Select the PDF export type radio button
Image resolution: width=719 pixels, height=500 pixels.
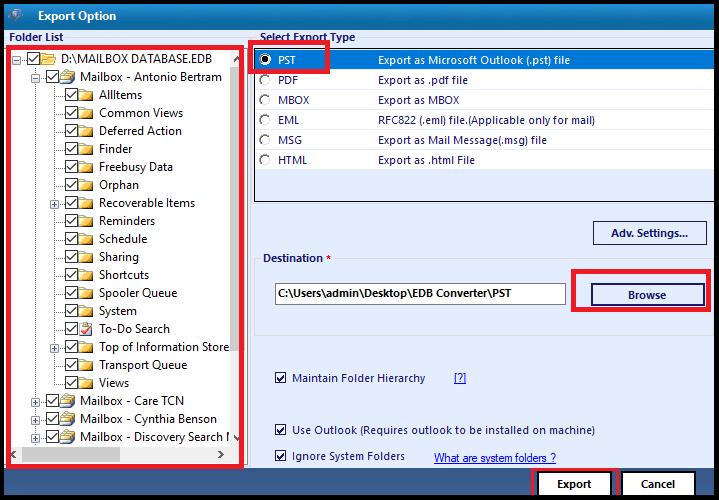point(265,80)
